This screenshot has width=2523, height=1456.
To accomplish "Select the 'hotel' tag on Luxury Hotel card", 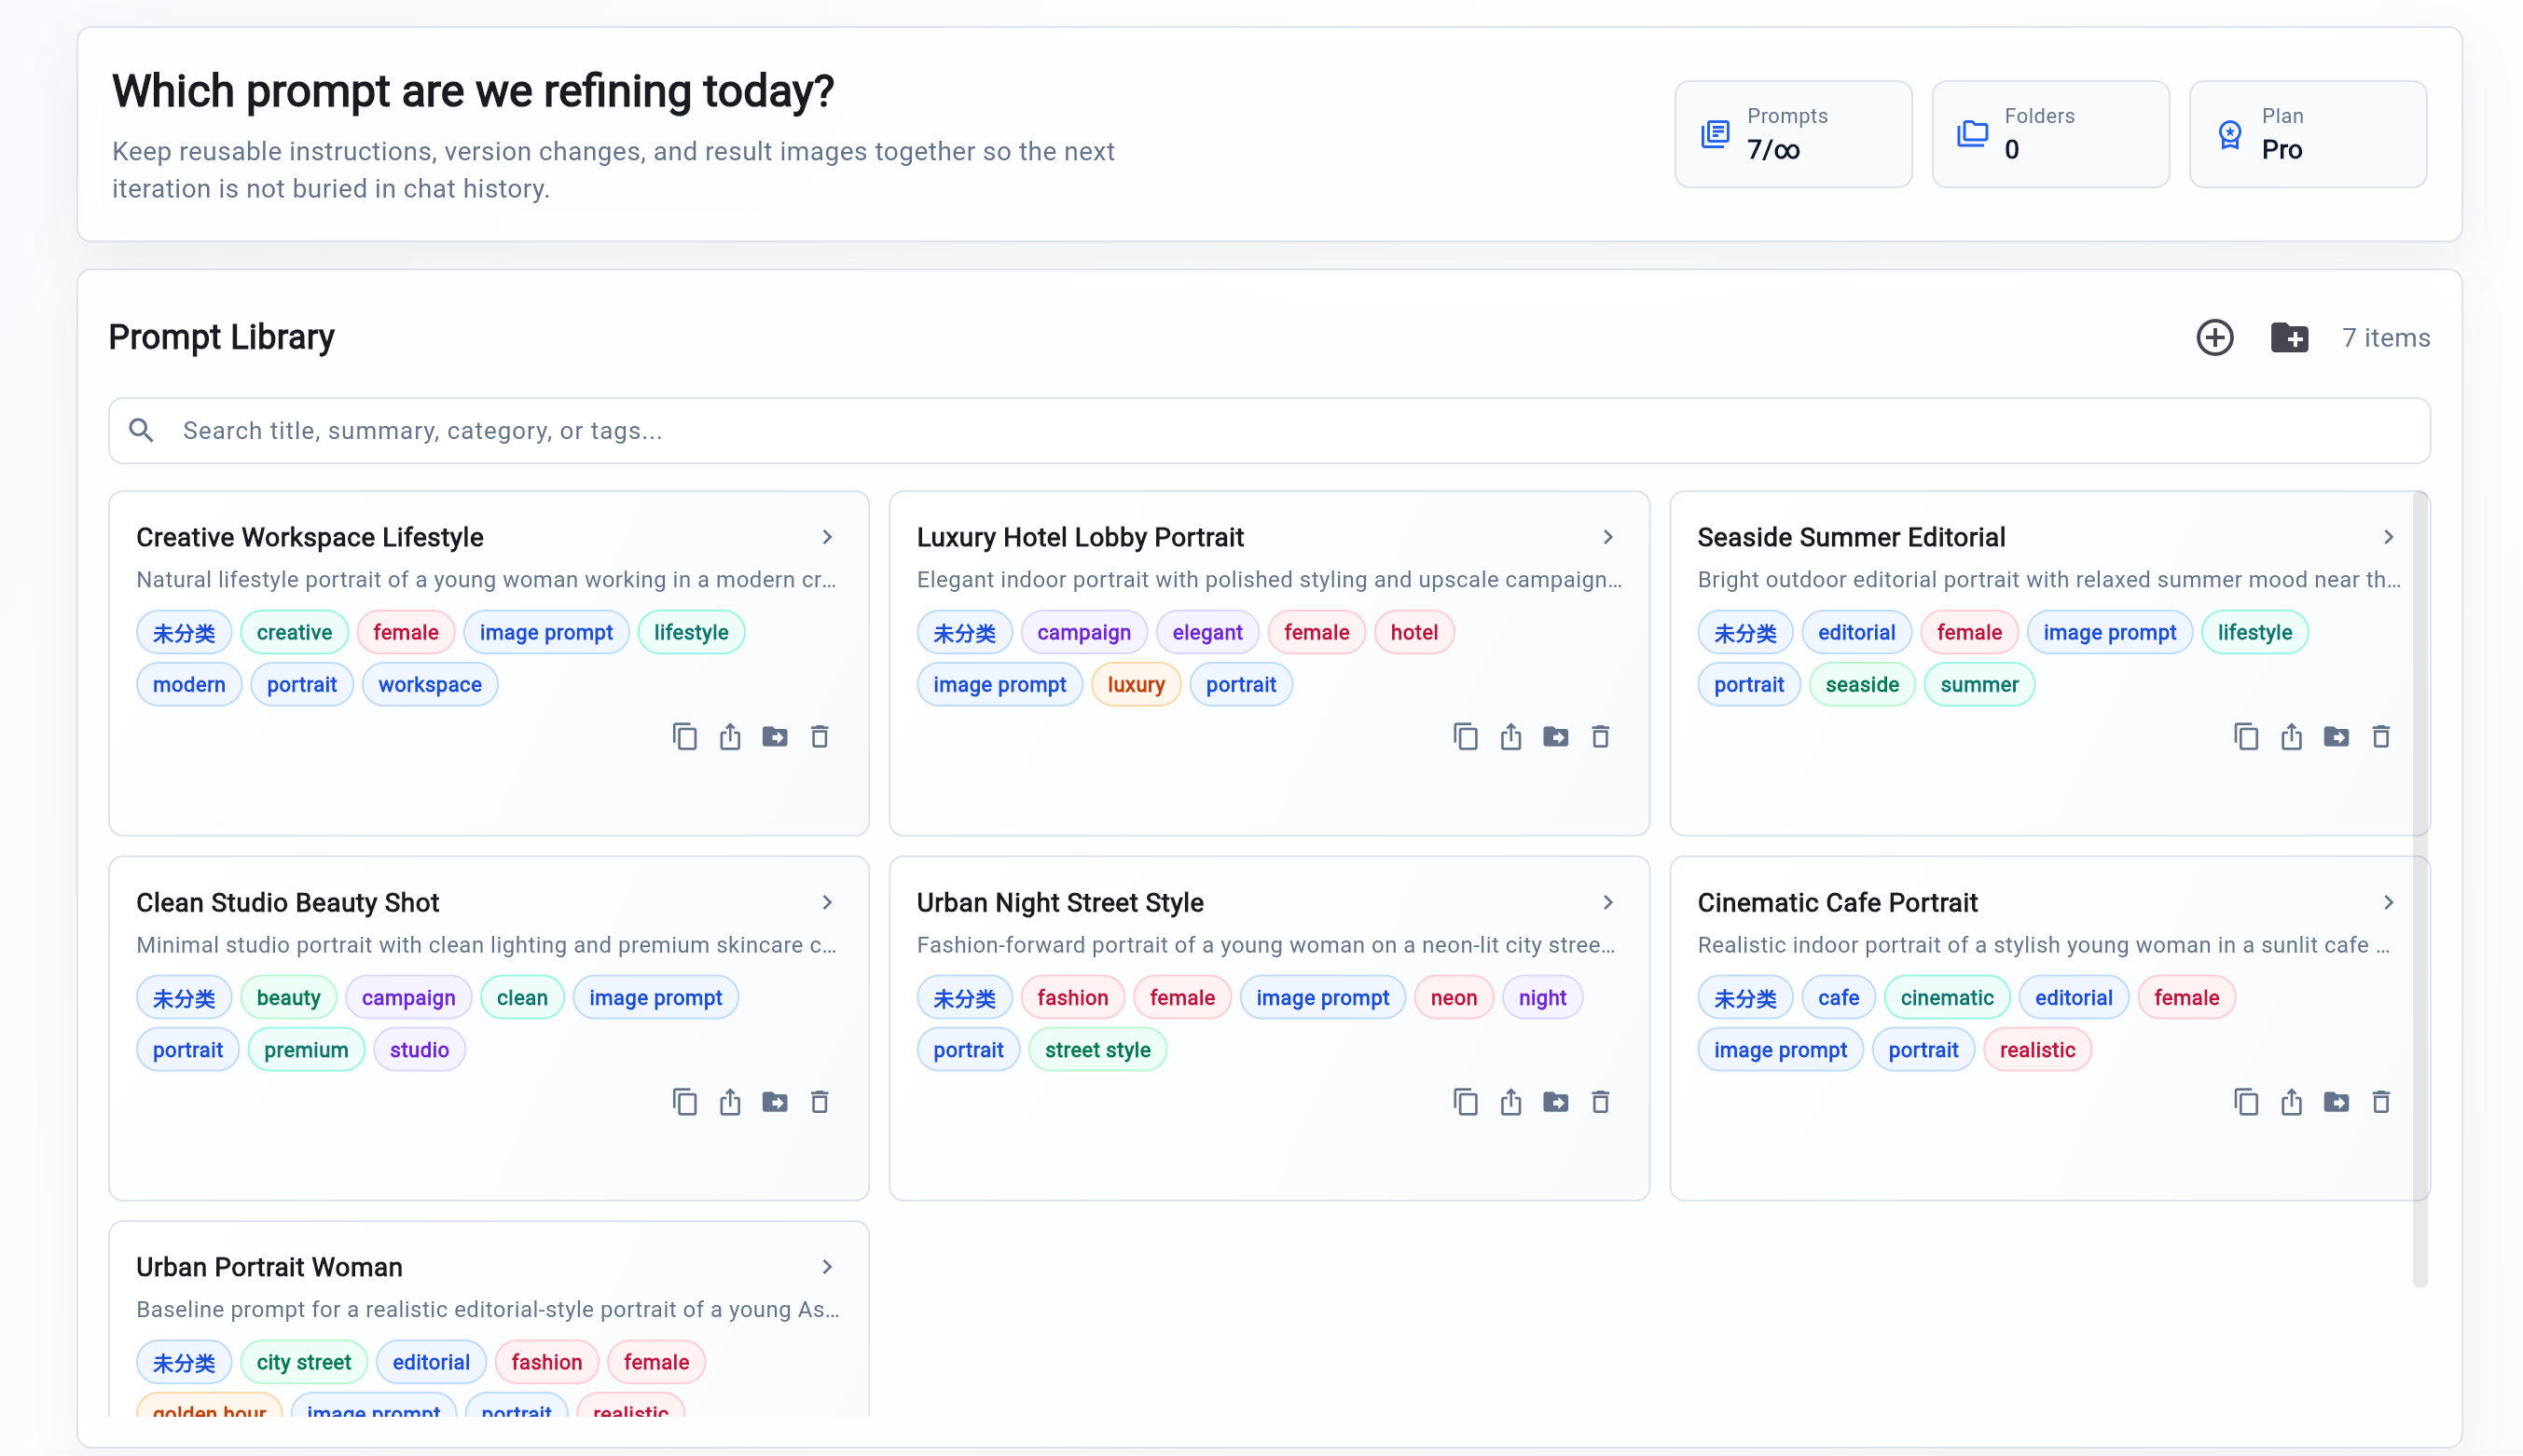I will click(x=1414, y=633).
